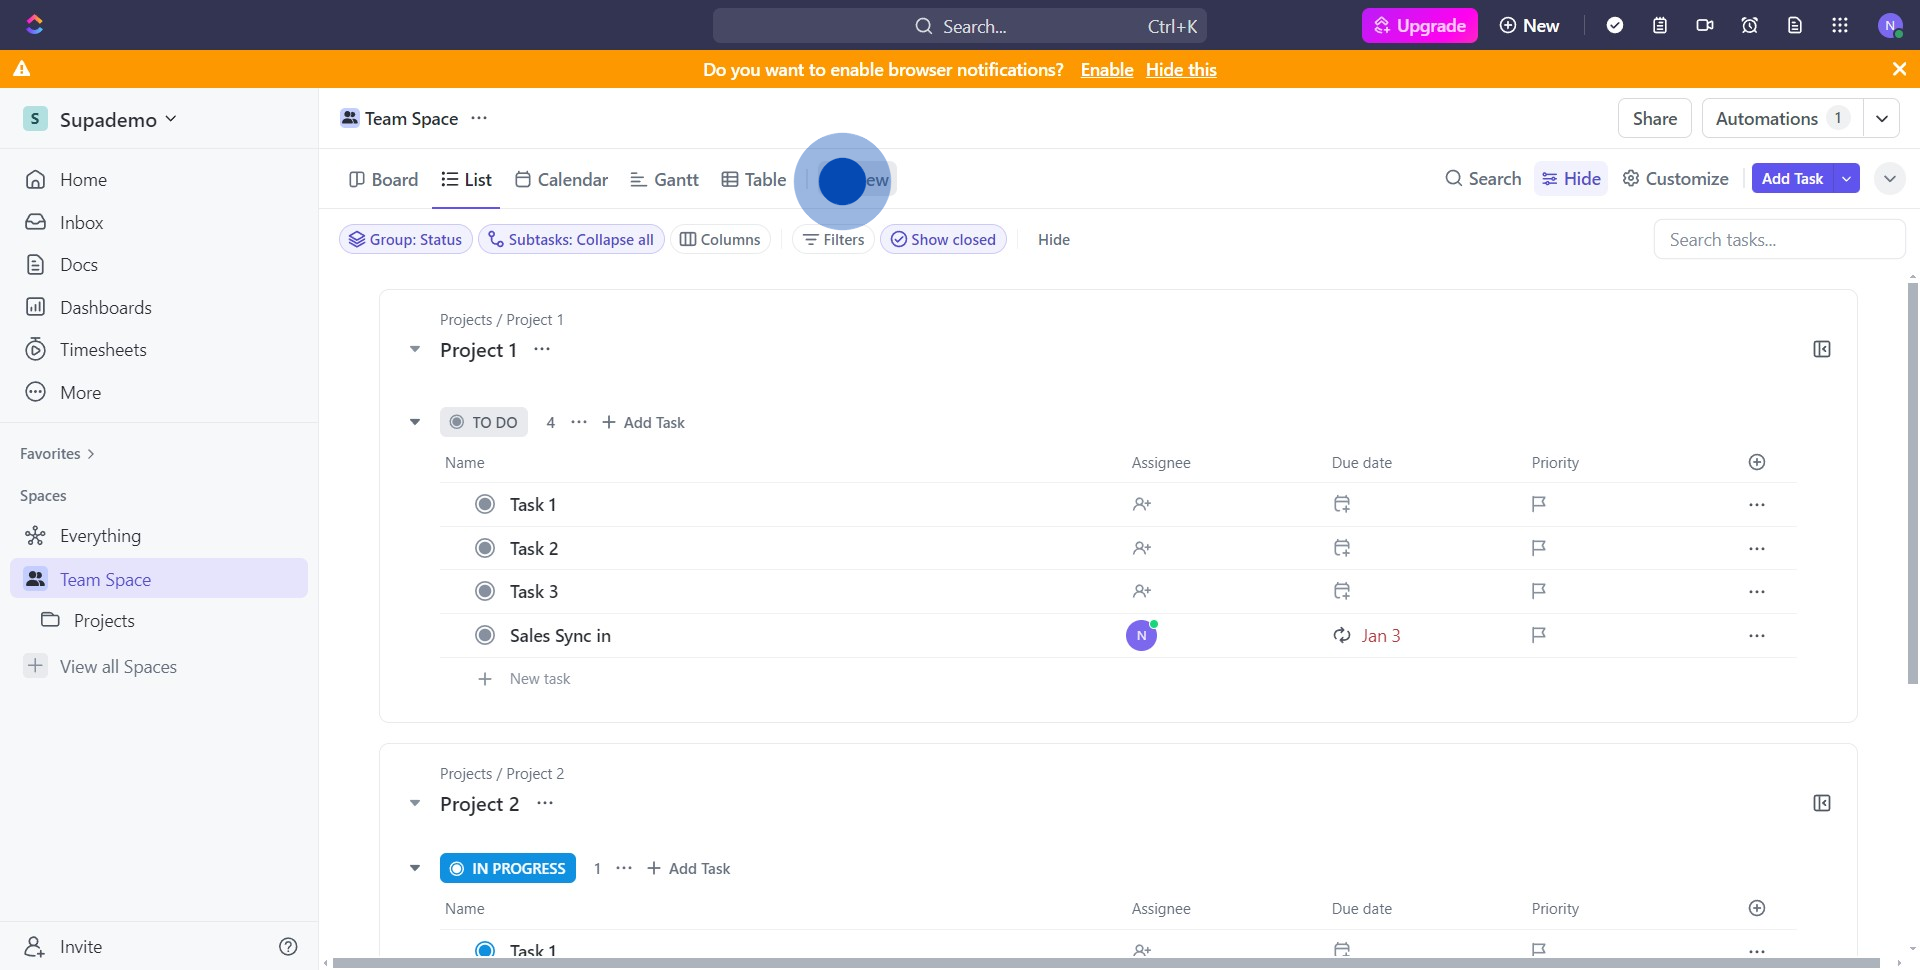Click the record clip camera icon

1705,26
